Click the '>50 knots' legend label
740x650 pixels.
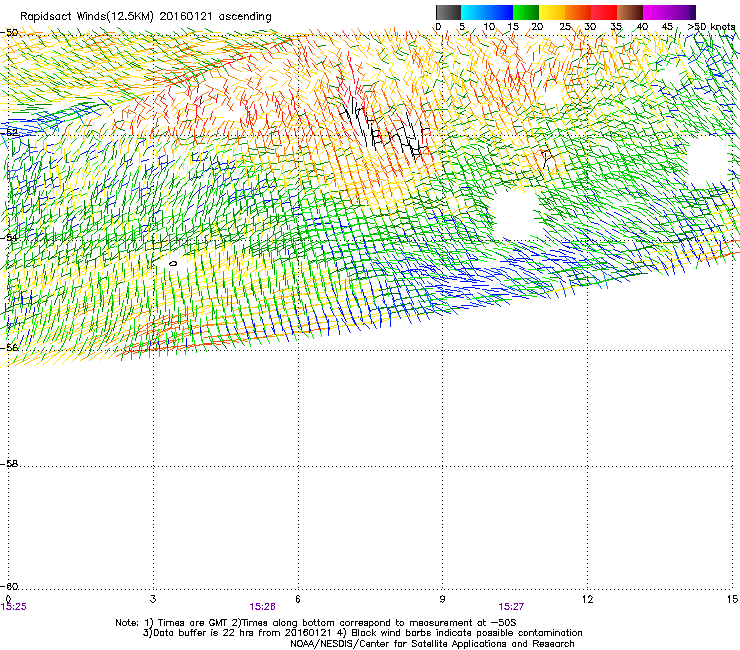711,27
